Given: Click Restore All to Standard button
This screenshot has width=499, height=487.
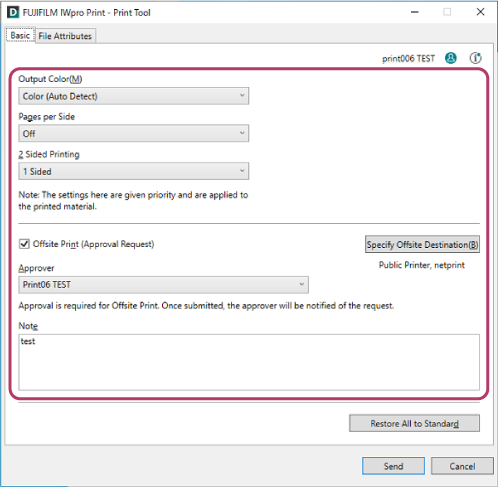Looking at the screenshot, I should pyautogui.click(x=414, y=423).
